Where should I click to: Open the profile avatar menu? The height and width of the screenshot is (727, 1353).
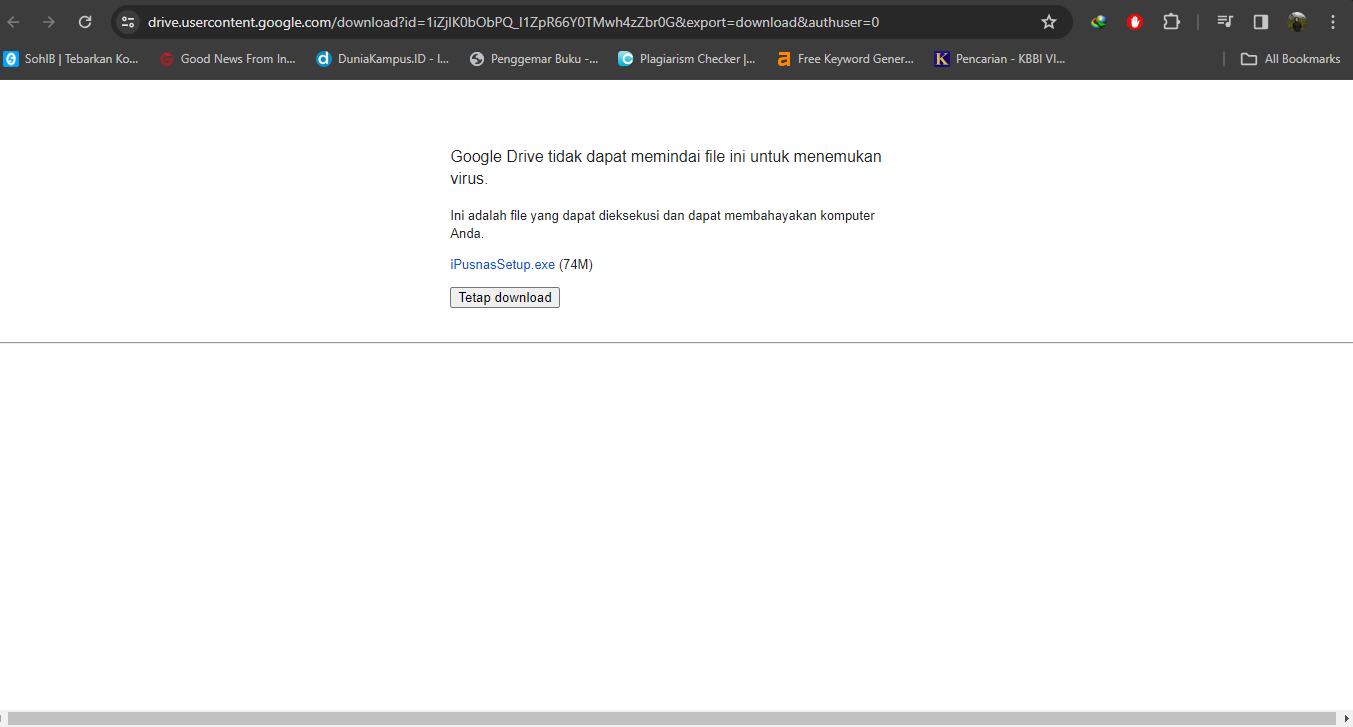click(x=1297, y=22)
